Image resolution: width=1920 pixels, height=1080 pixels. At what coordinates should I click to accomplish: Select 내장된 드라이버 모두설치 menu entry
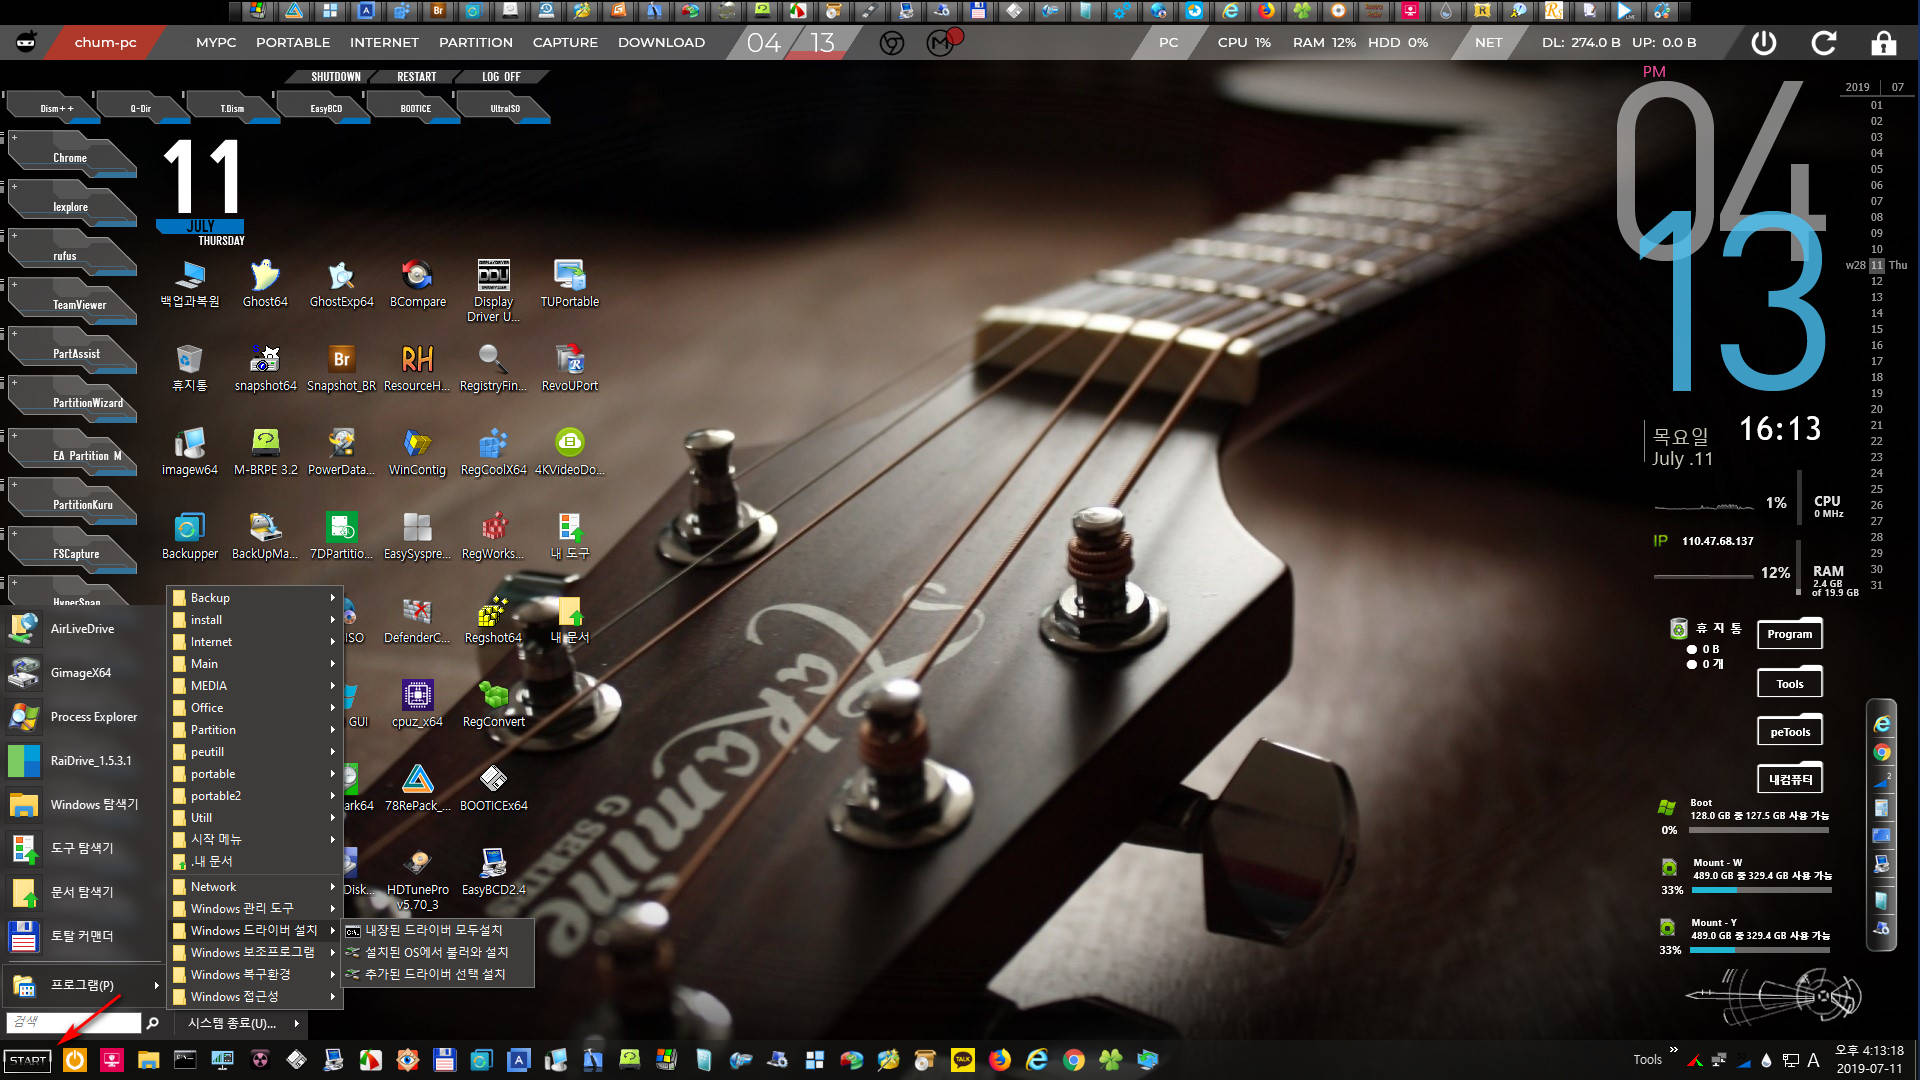[437, 931]
